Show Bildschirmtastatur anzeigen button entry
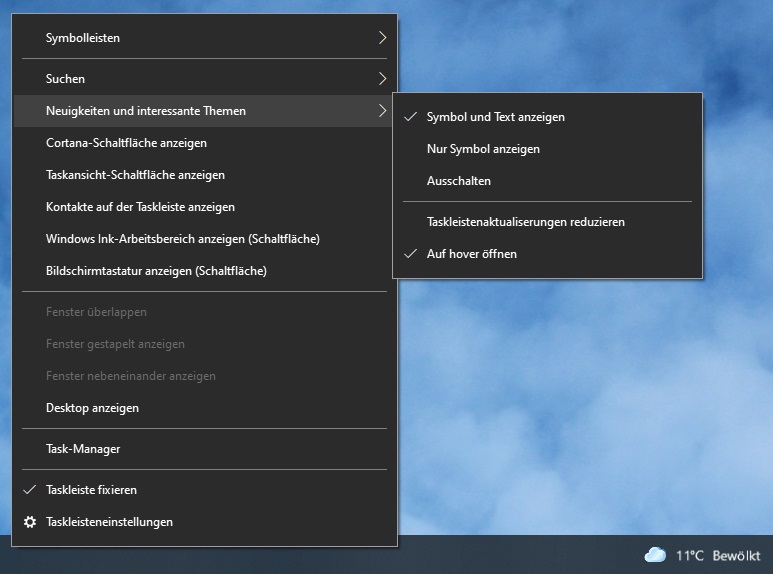 156,271
